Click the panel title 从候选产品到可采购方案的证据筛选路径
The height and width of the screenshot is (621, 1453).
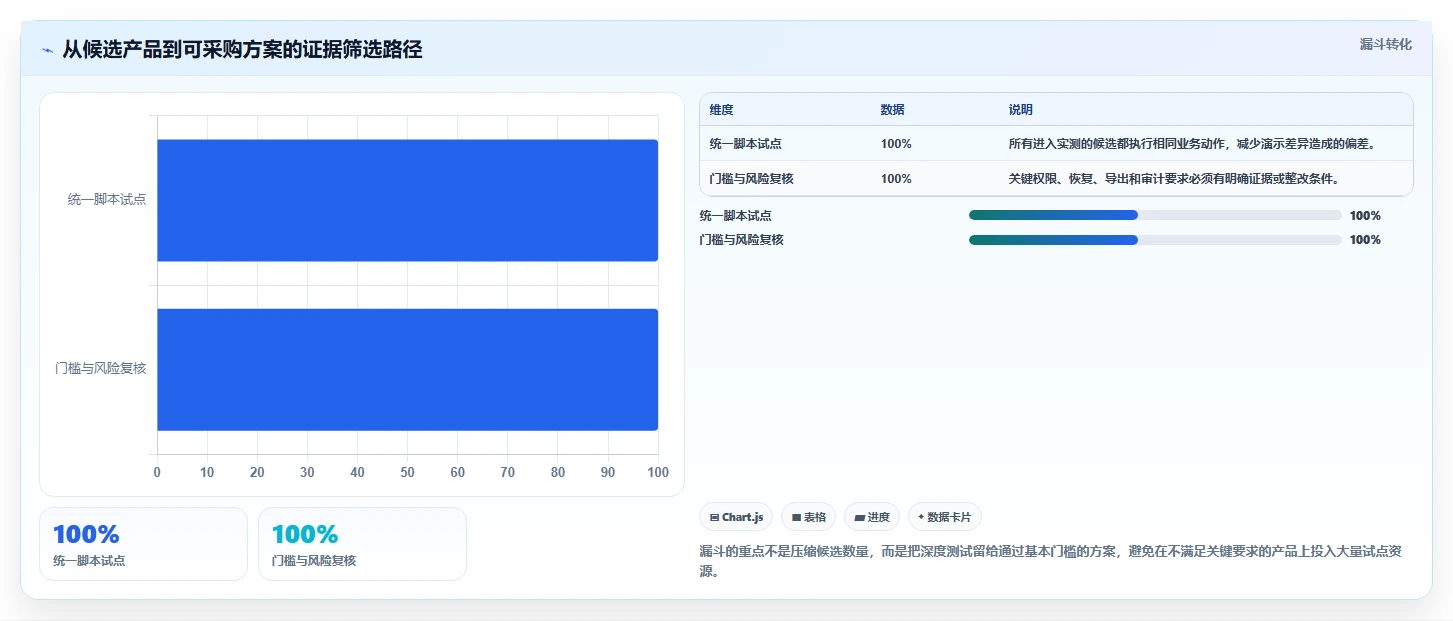242,49
